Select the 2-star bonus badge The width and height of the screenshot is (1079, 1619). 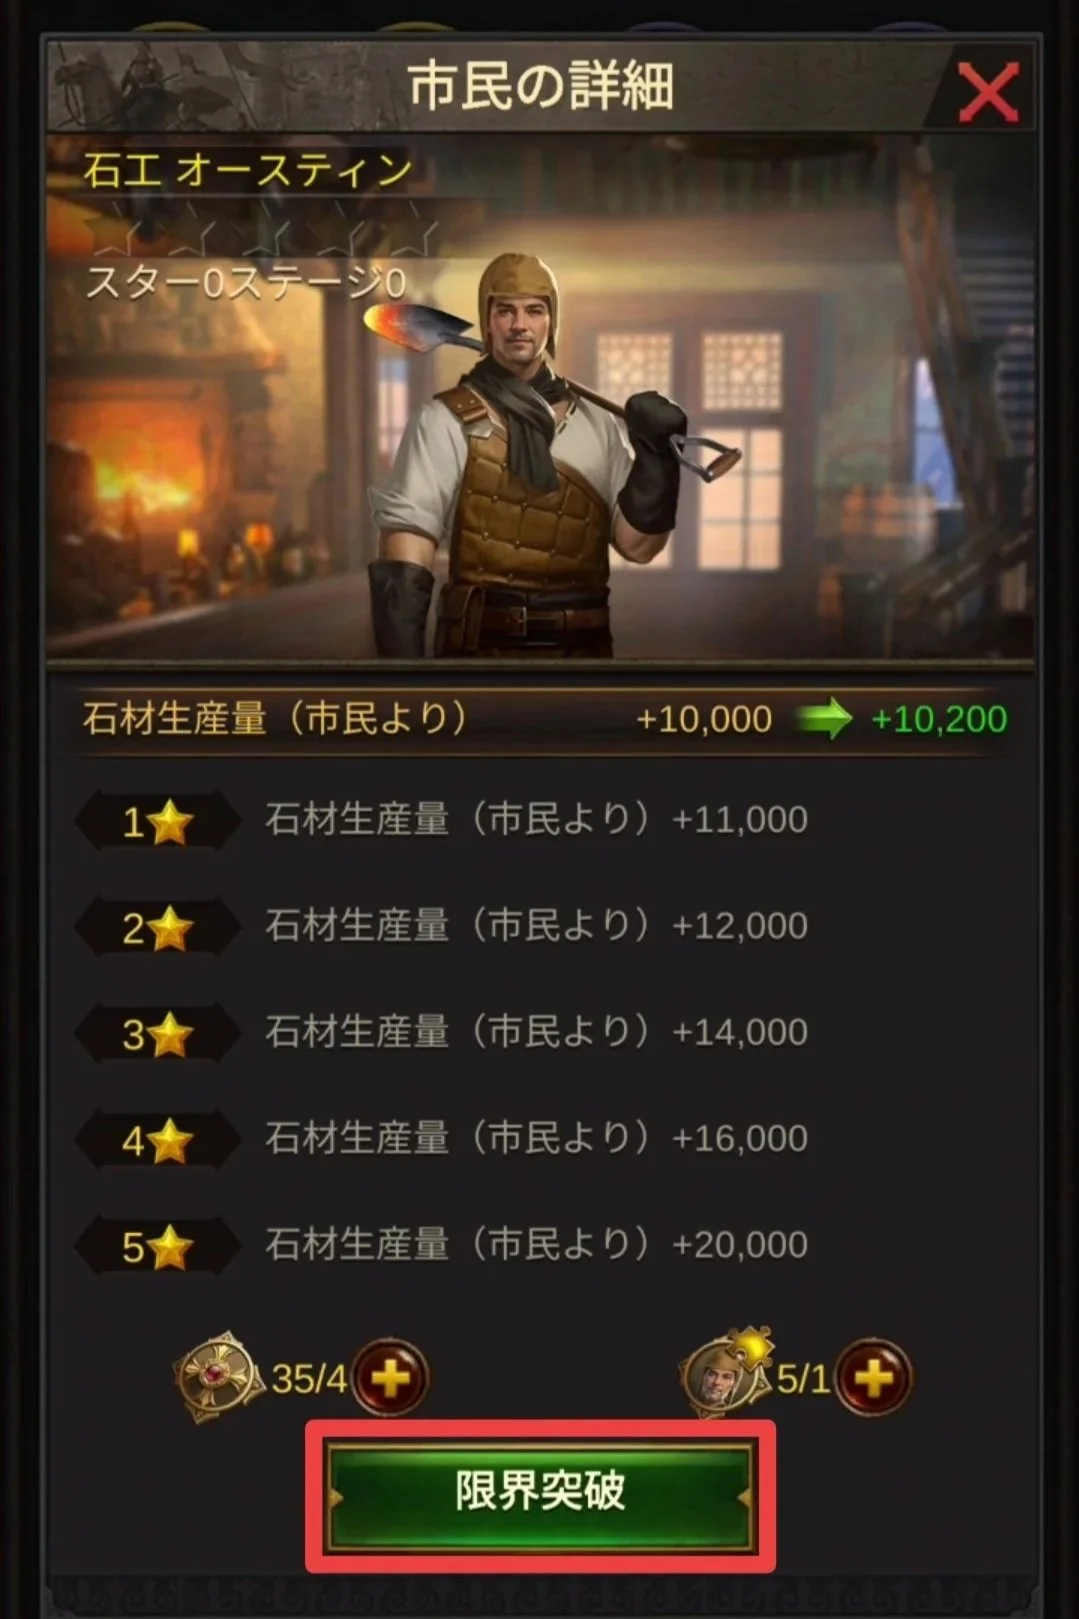click(x=157, y=928)
